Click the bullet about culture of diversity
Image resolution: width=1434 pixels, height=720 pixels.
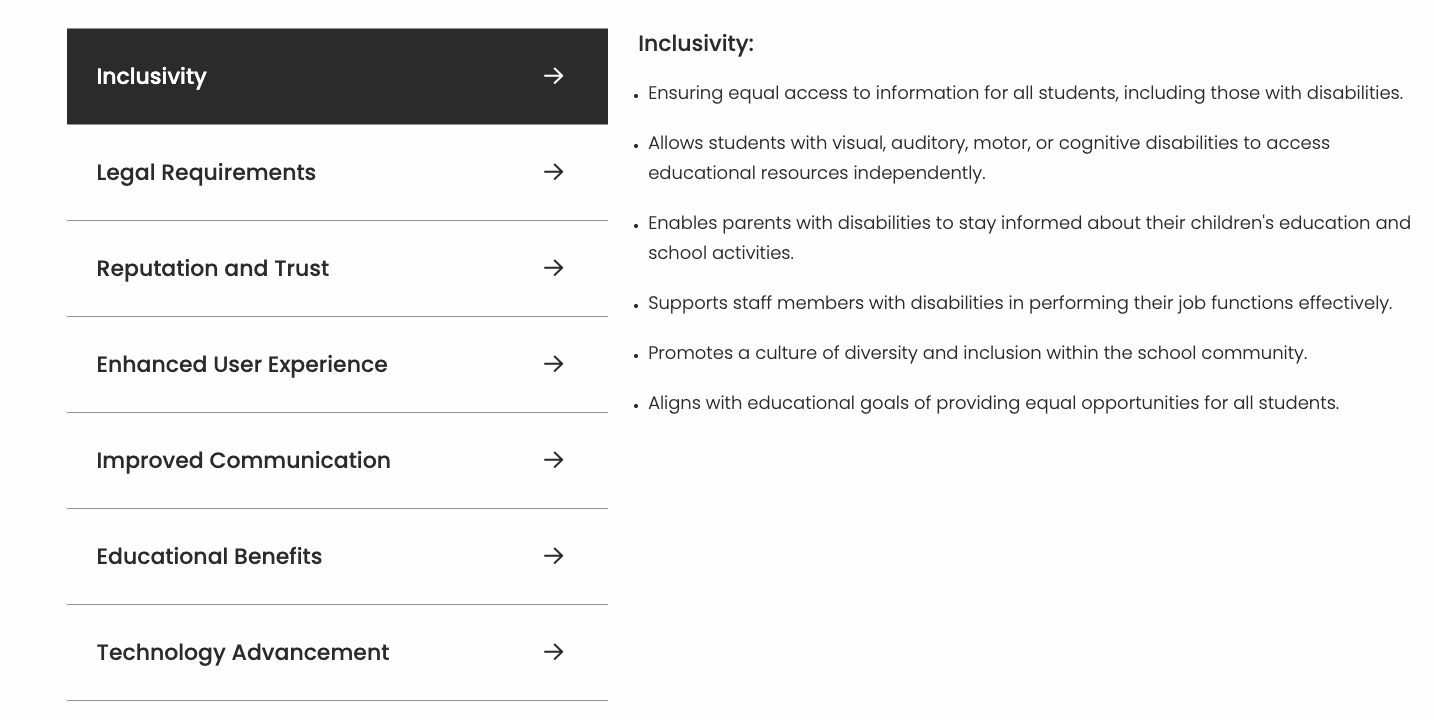[977, 353]
